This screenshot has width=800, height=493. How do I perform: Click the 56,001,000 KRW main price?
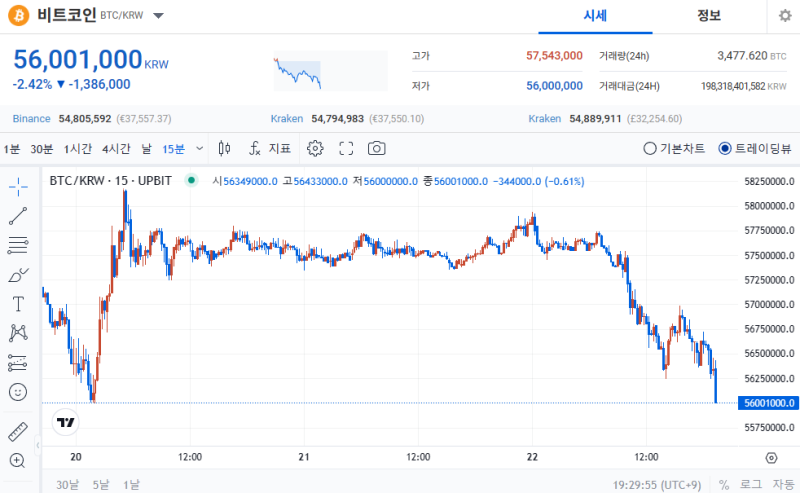tap(91, 60)
